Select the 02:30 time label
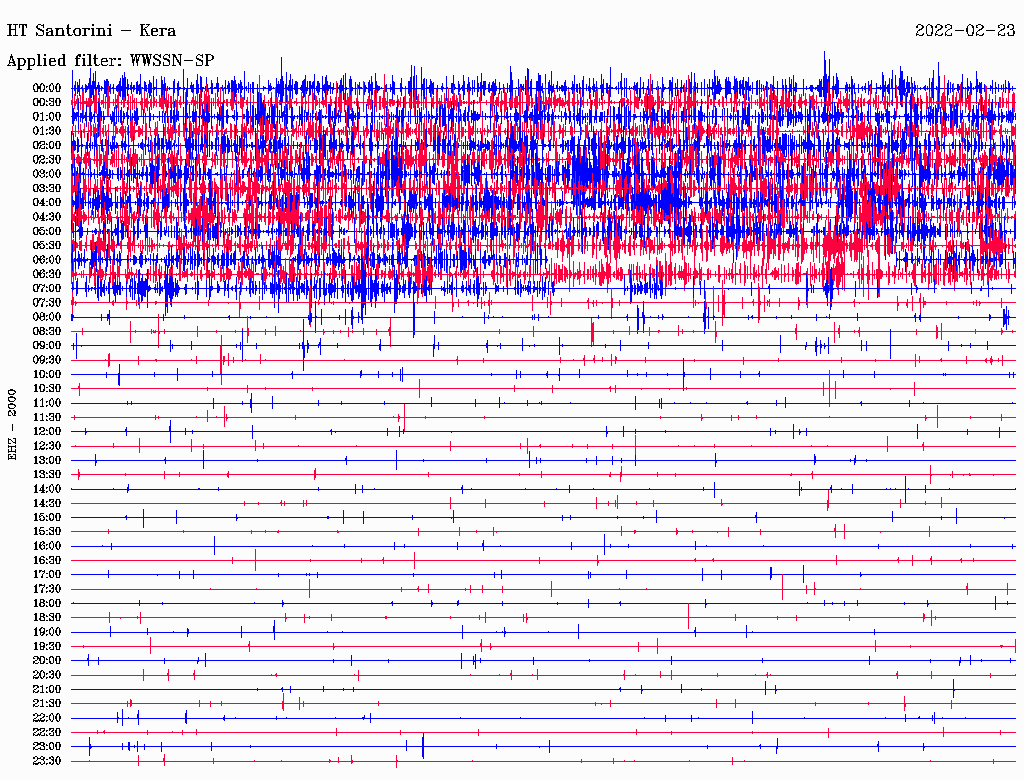 tap(47, 160)
